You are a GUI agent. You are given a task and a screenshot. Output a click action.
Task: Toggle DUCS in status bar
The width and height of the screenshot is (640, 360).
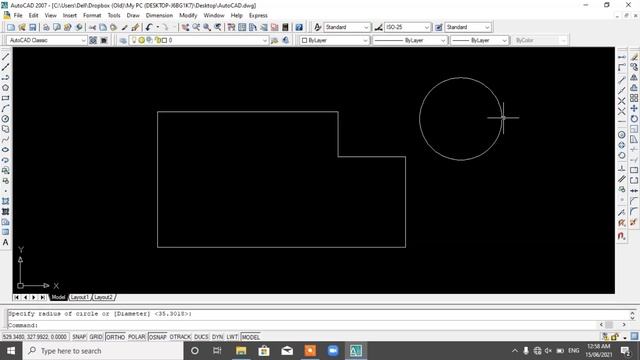(201, 337)
